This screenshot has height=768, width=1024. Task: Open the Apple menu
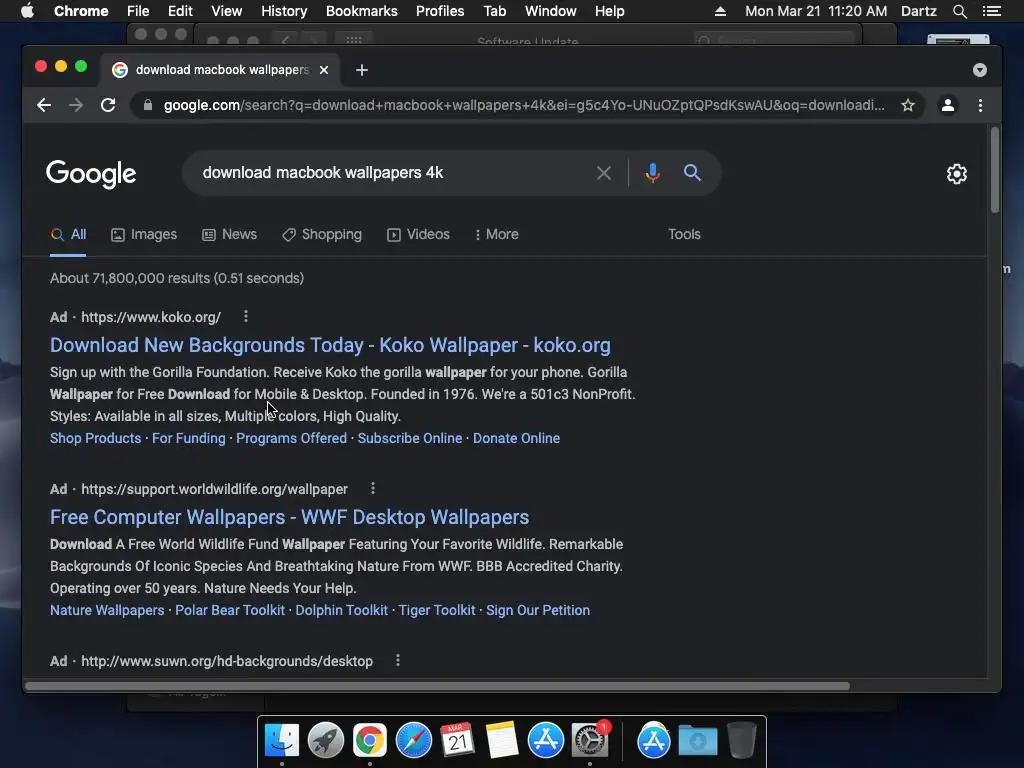(x=27, y=11)
